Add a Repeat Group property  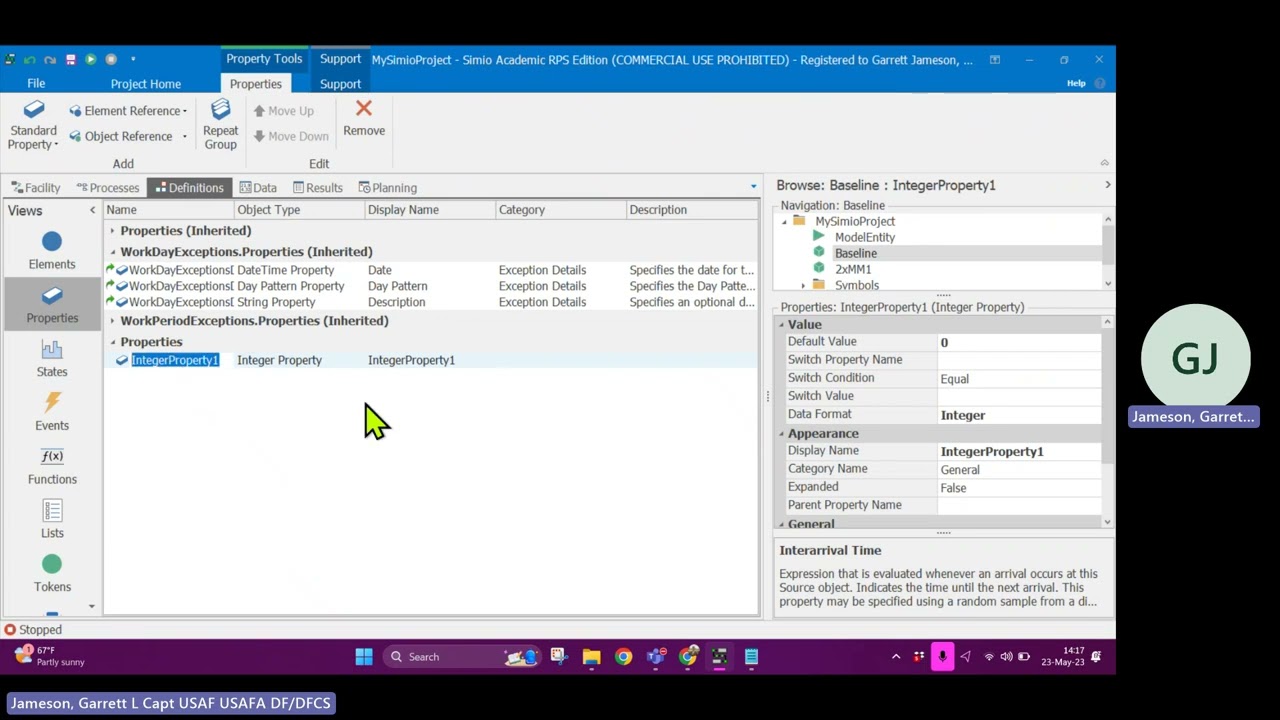click(x=220, y=125)
